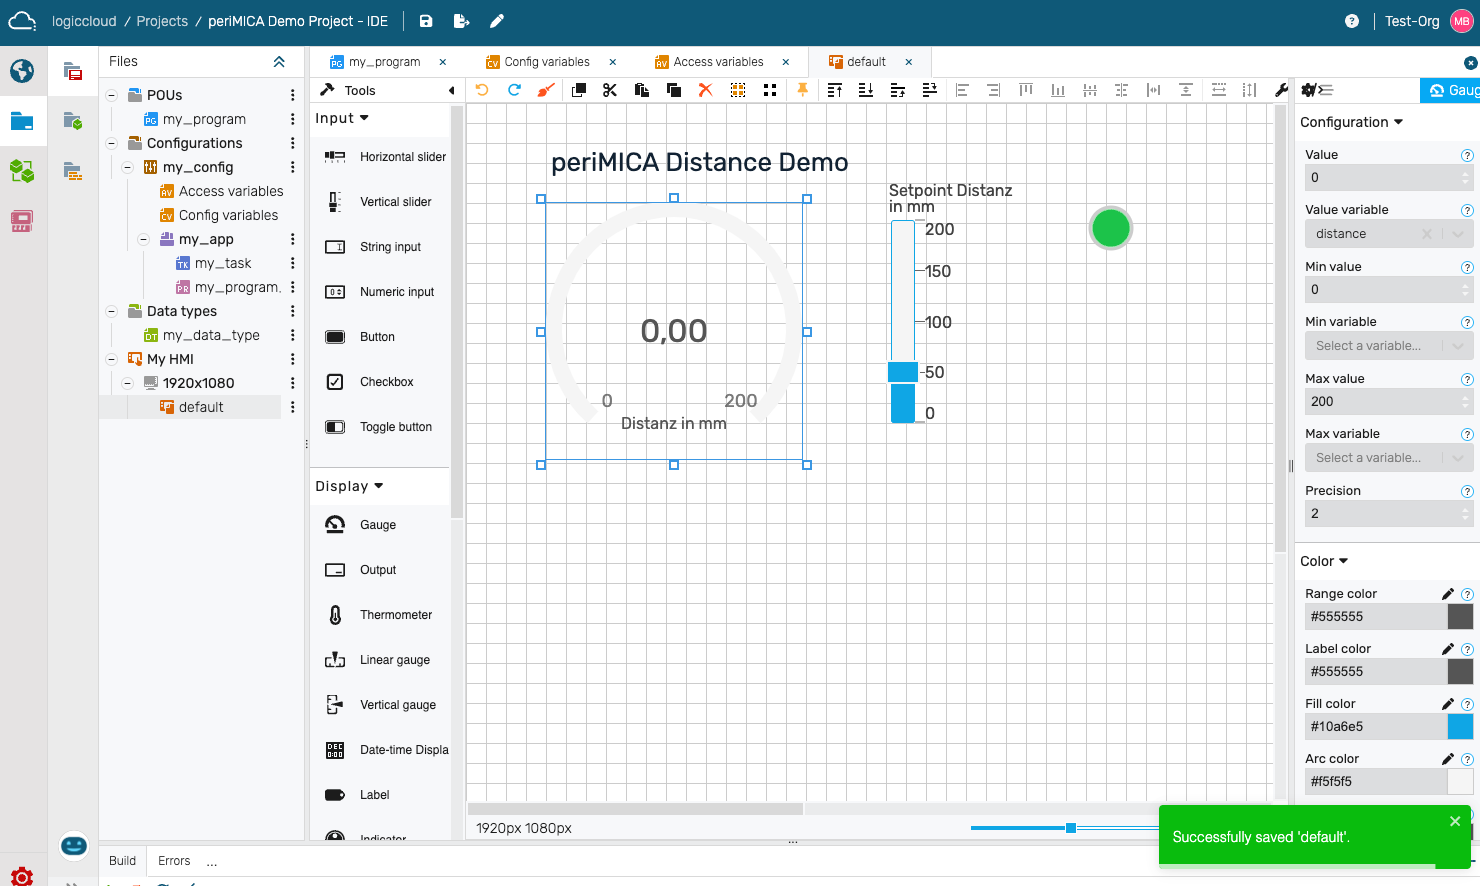Click the undo arrow in the editor toolbar
Image resolution: width=1480 pixels, height=886 pixels.
coord(482,90)
